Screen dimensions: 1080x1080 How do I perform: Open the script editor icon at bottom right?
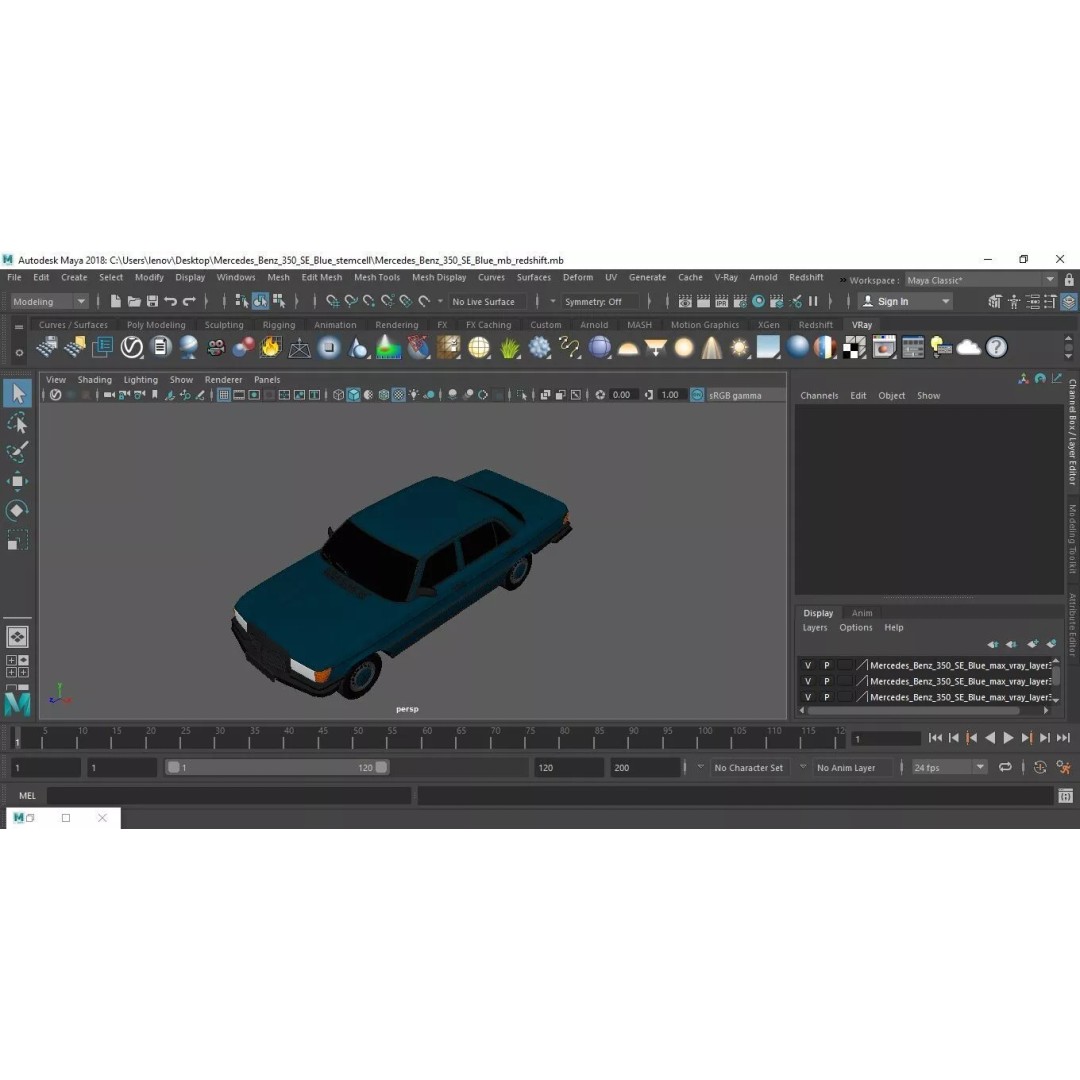point(1066,796)
